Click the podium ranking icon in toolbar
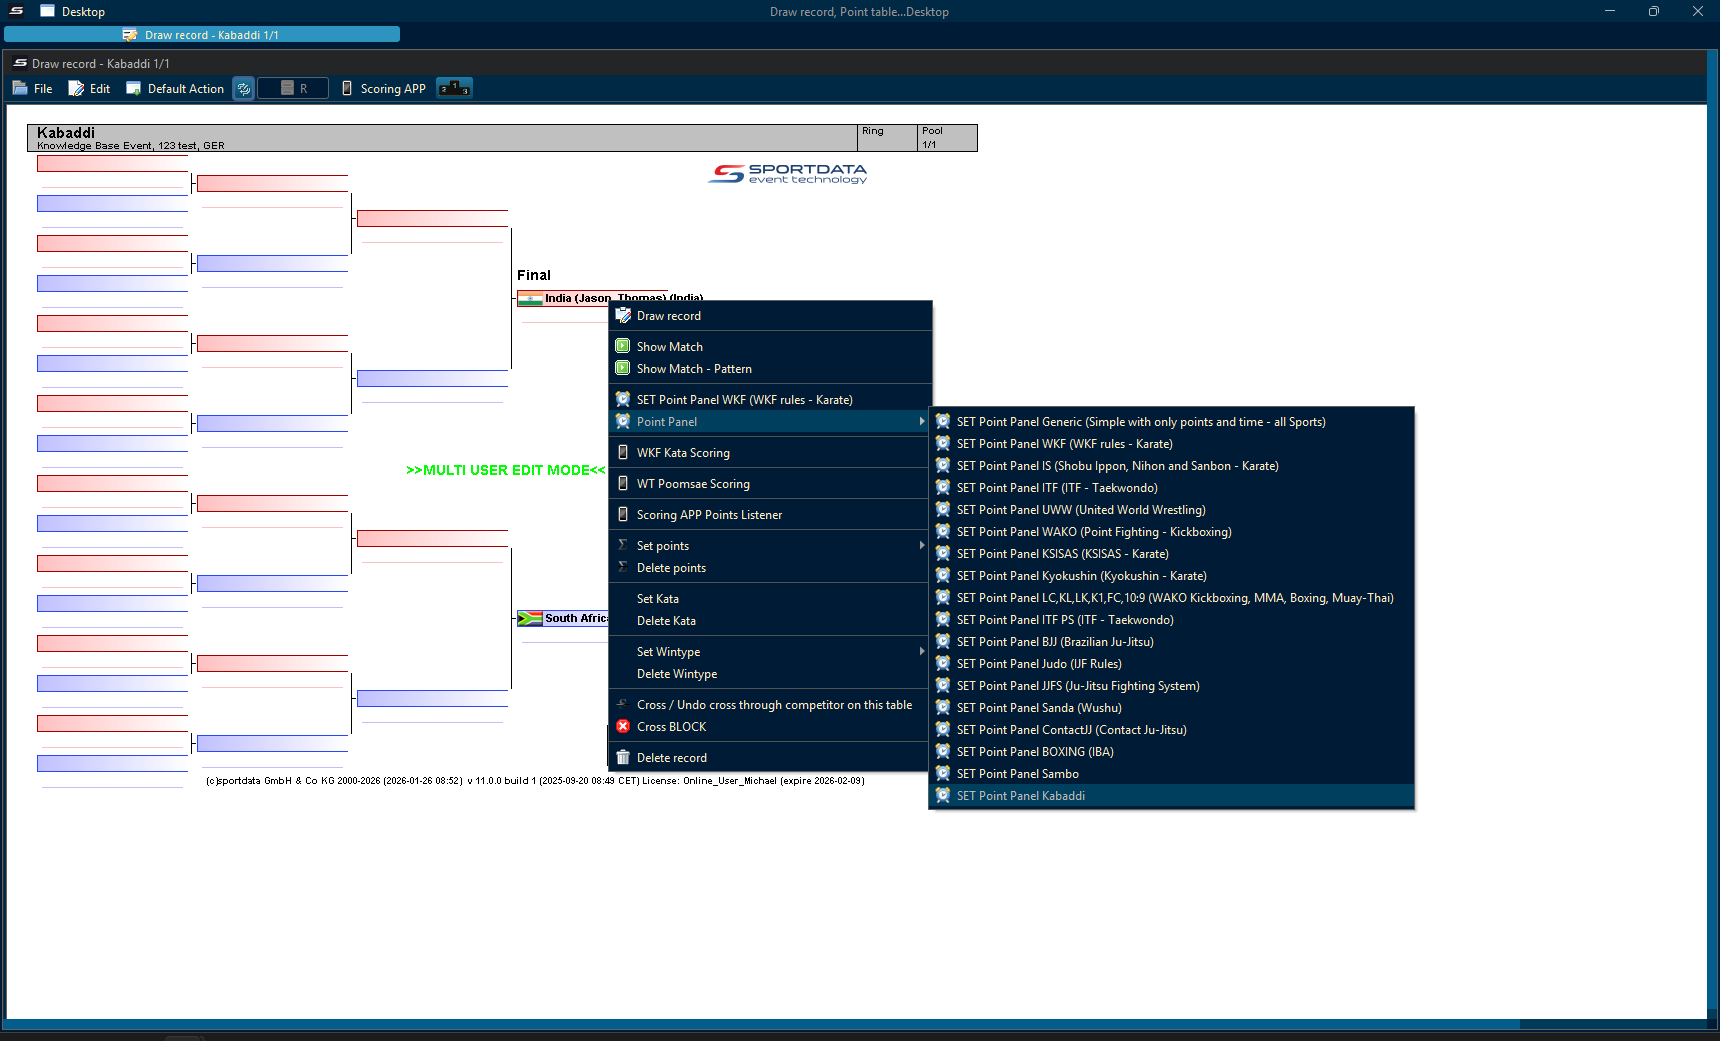The image size is (1720, 1041). tap(454, 89)
